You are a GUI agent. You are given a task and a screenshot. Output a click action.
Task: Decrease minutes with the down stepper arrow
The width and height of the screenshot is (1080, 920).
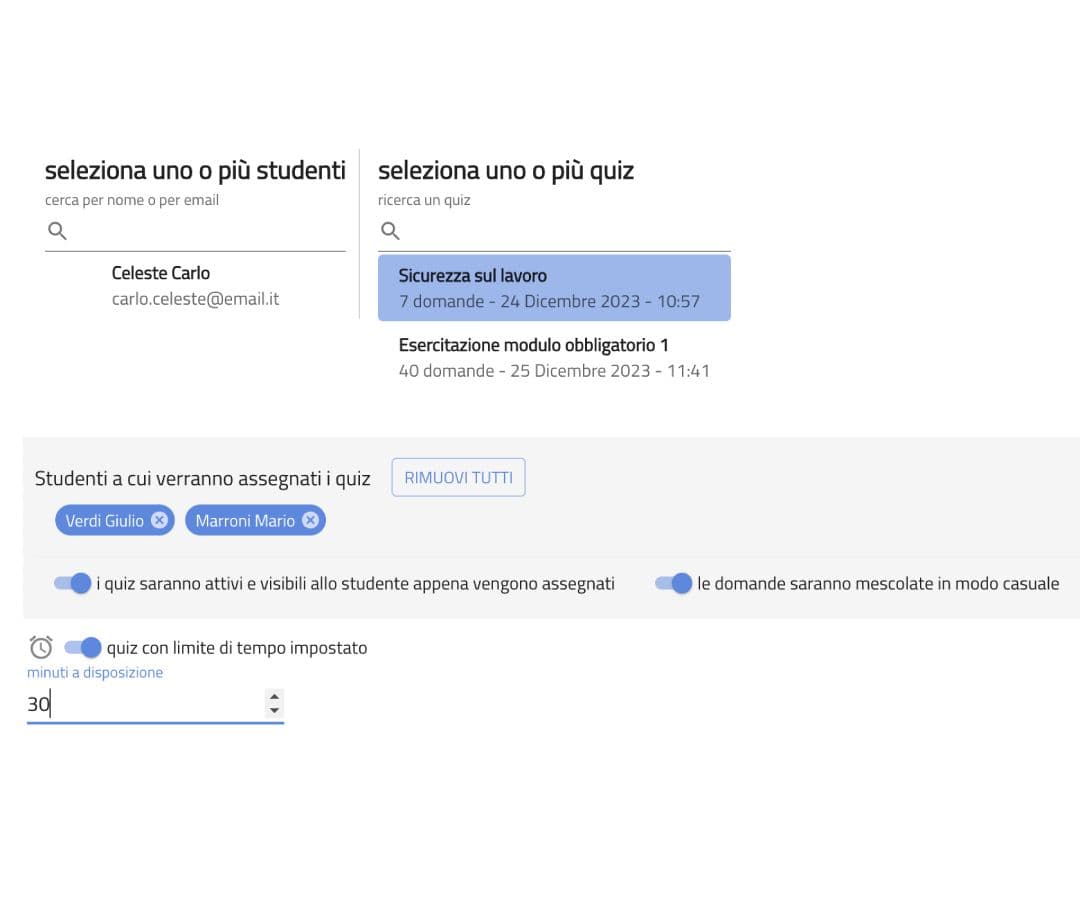[275, 711]
